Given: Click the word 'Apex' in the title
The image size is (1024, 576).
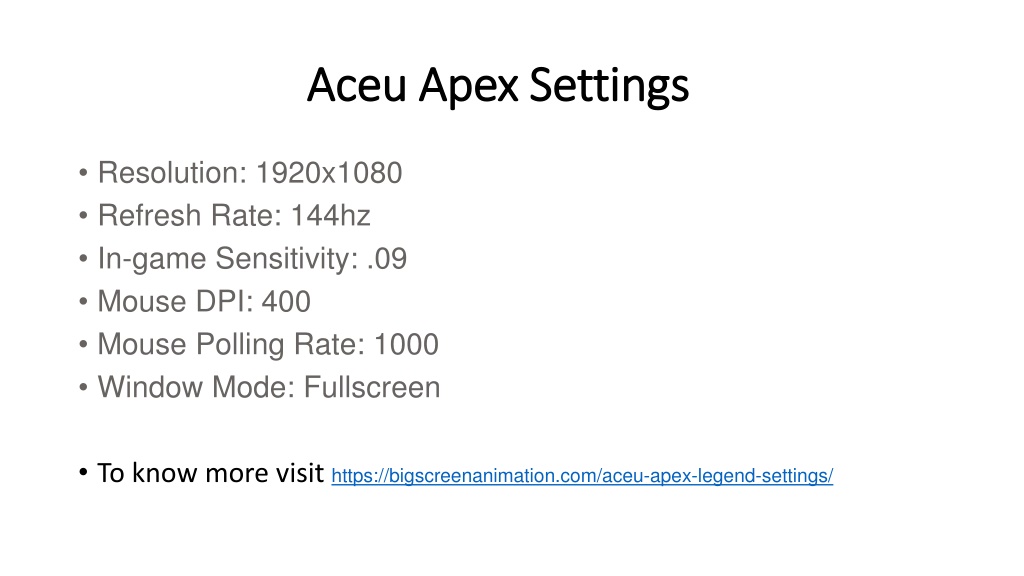Looking at the screenshot, I should point(468,88).
